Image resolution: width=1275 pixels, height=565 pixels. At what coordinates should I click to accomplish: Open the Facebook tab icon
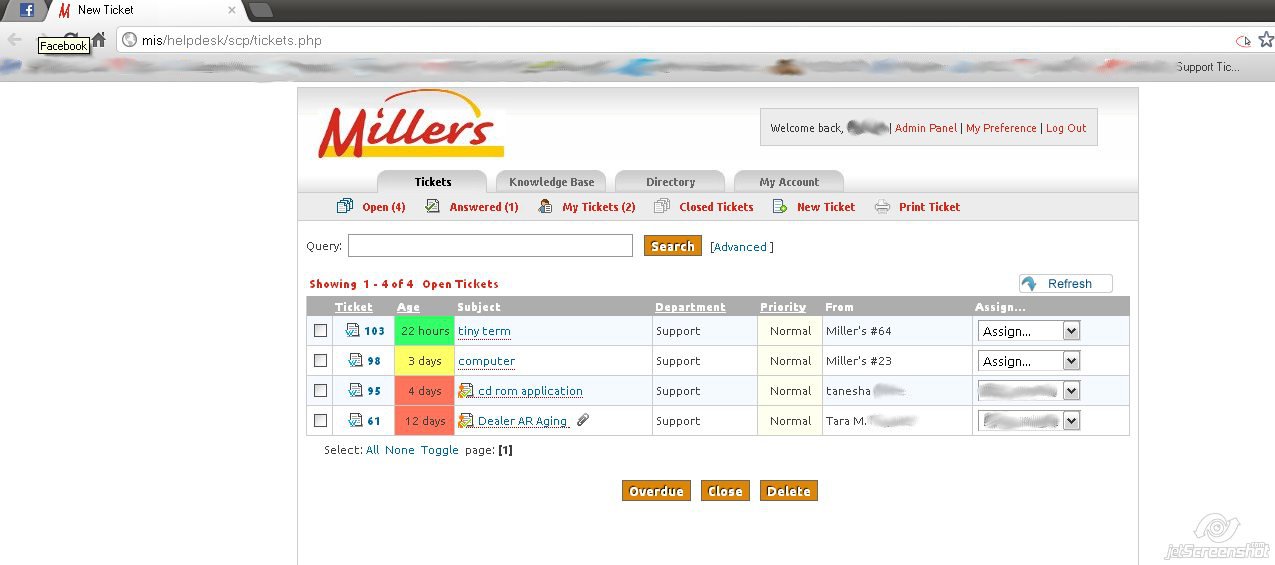point(26,10)
